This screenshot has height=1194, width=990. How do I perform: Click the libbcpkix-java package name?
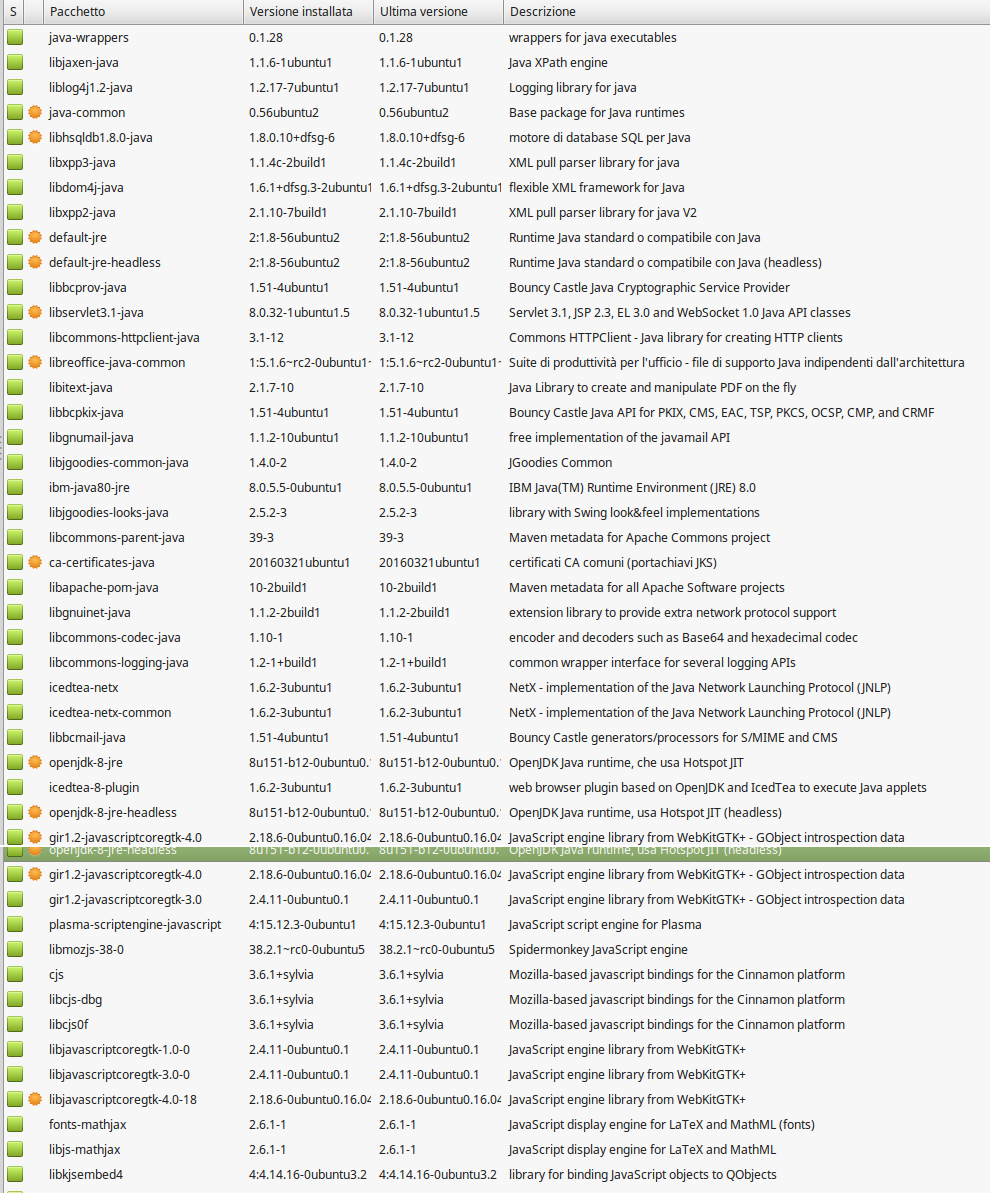tap(86, 413)
